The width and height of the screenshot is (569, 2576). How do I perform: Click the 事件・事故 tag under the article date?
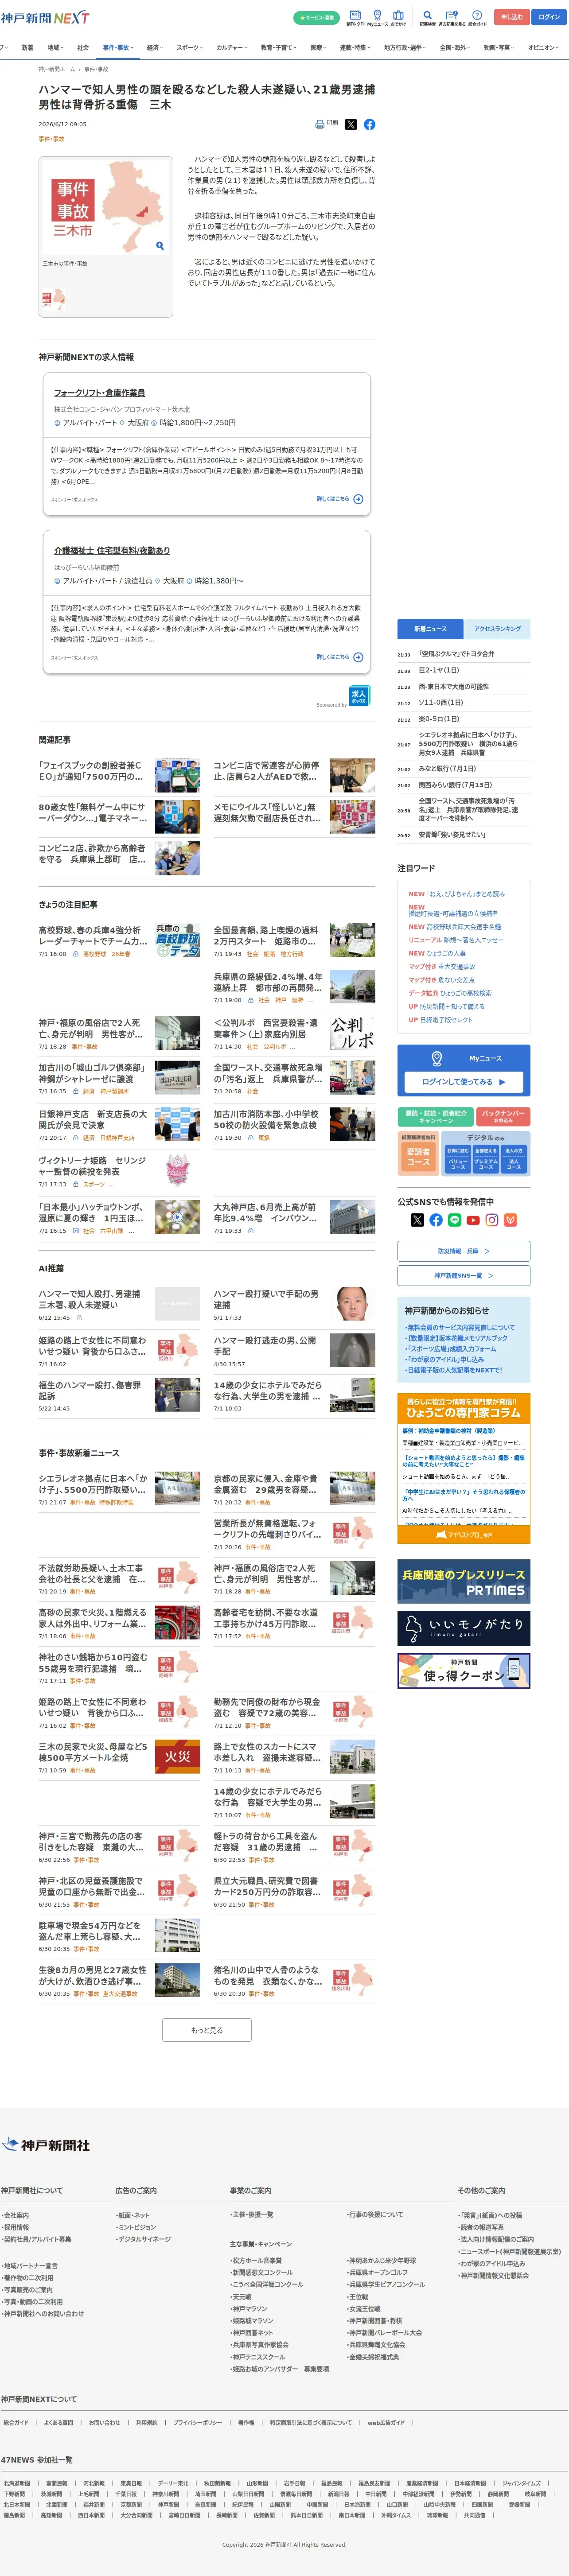point(51,139)
